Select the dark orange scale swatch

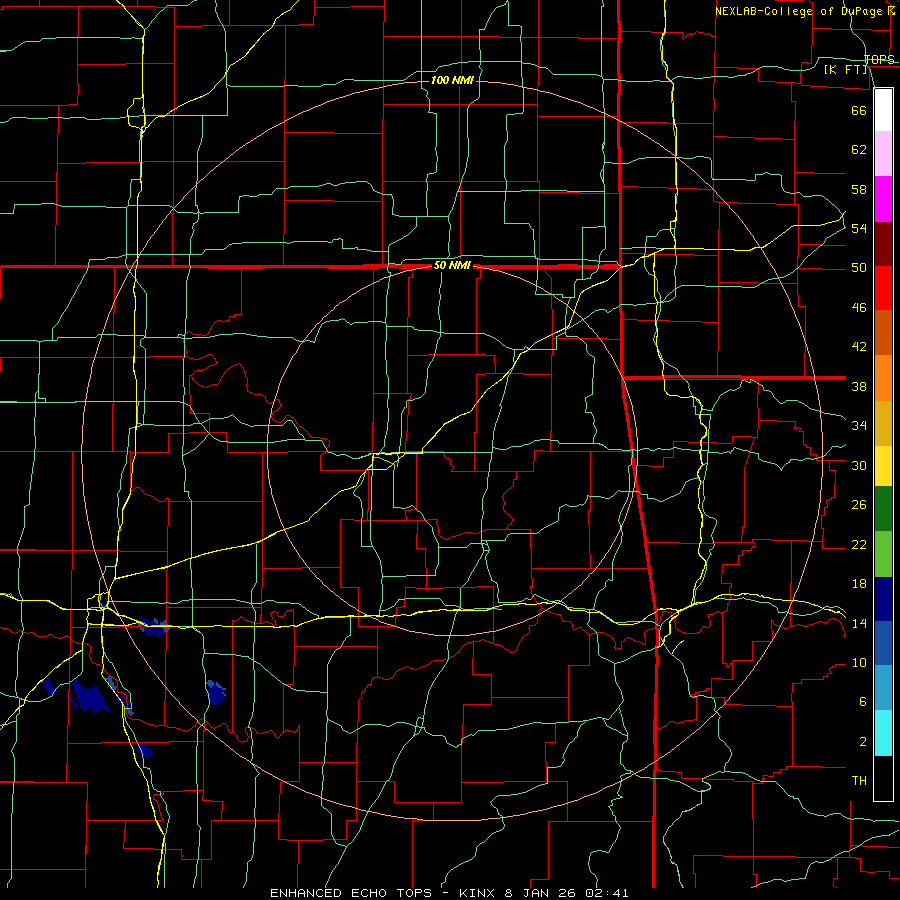(x=883, y=332)
